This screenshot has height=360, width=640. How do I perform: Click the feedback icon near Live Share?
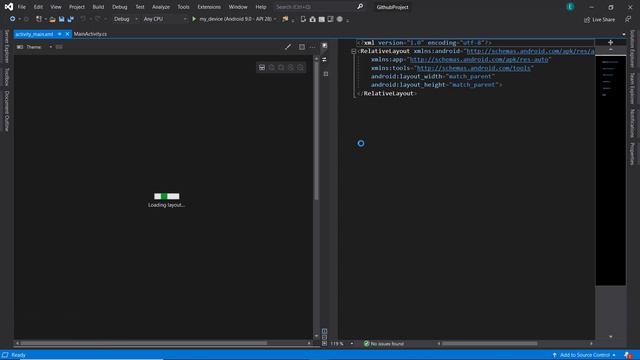(628, 19)
